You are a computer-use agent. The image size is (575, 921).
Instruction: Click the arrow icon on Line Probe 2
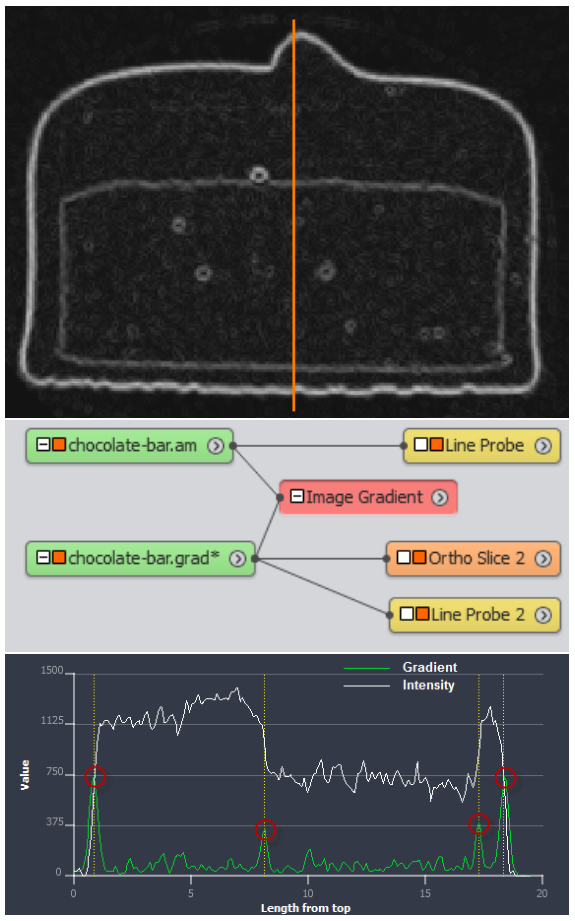click(x=543, y=615)
